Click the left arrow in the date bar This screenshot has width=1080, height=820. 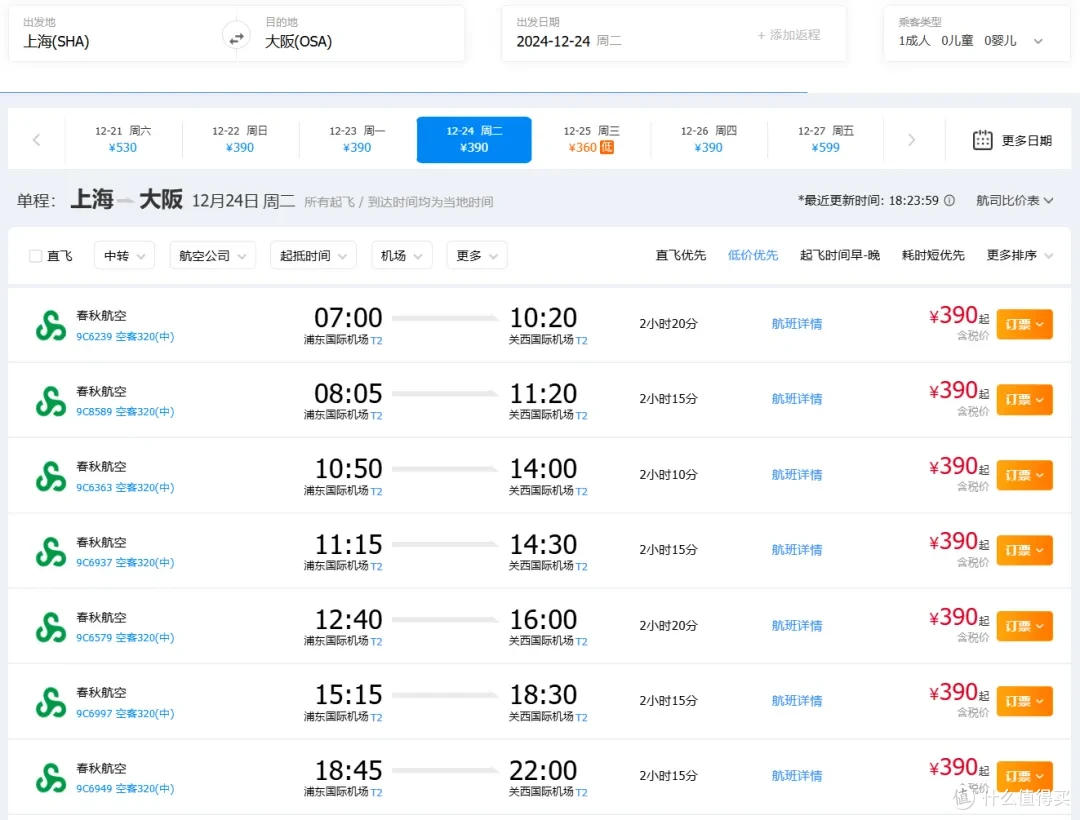tap(37, 140)
